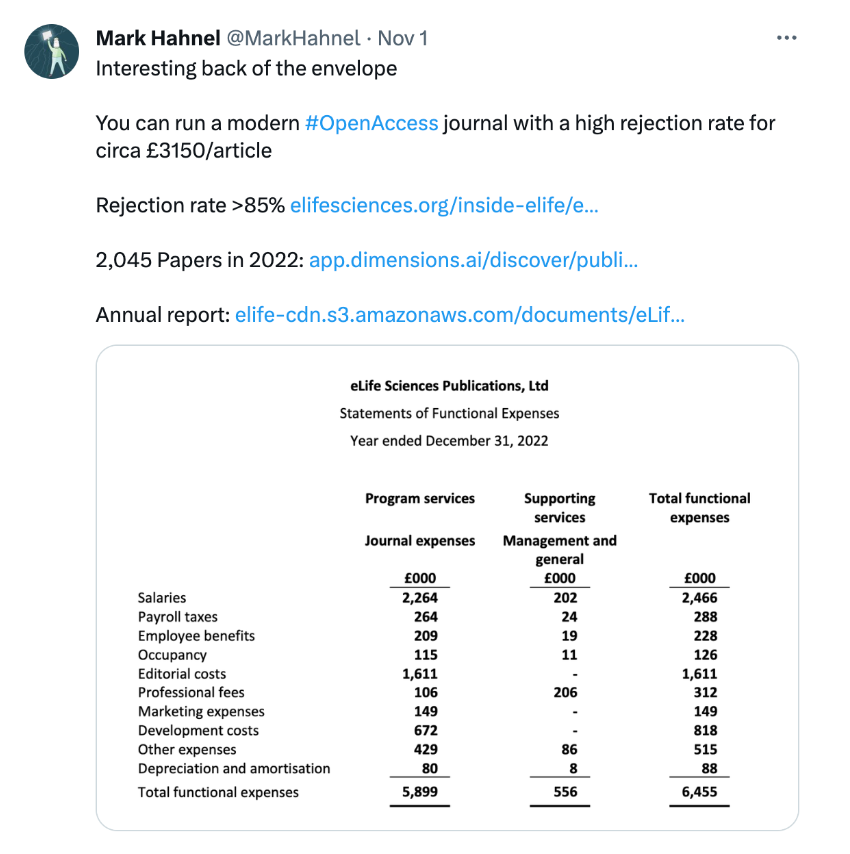The image size is (850, 854).
Task: Click the 'eLife Sciences Publications, Ltd' heading in image
Action: pos(449,386)
